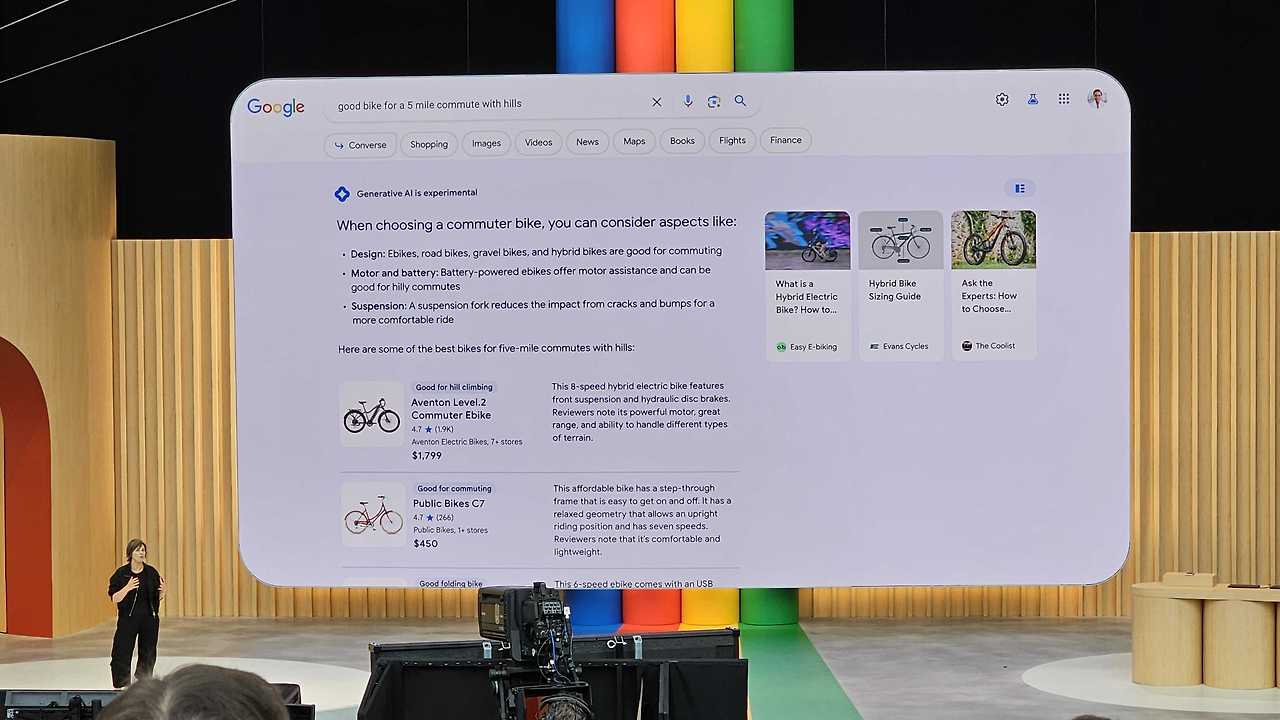Open 'What is a Hybrid Electric Bike?' card
This screenshot has width=1280, height=720.
point(807,285)
